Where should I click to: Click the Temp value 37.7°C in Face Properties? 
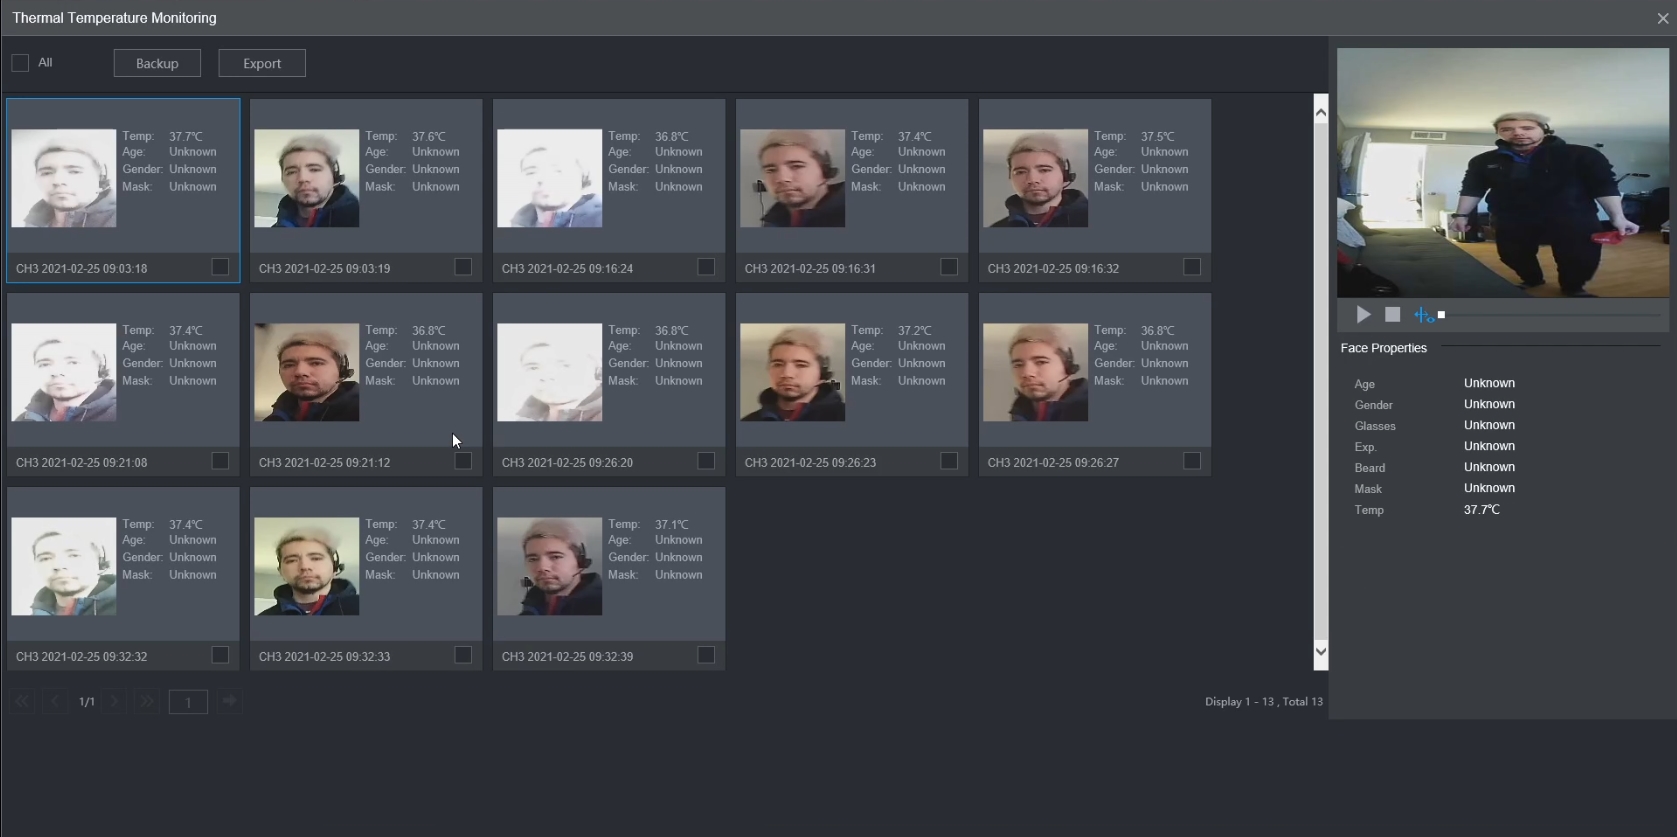point(1482,510)
